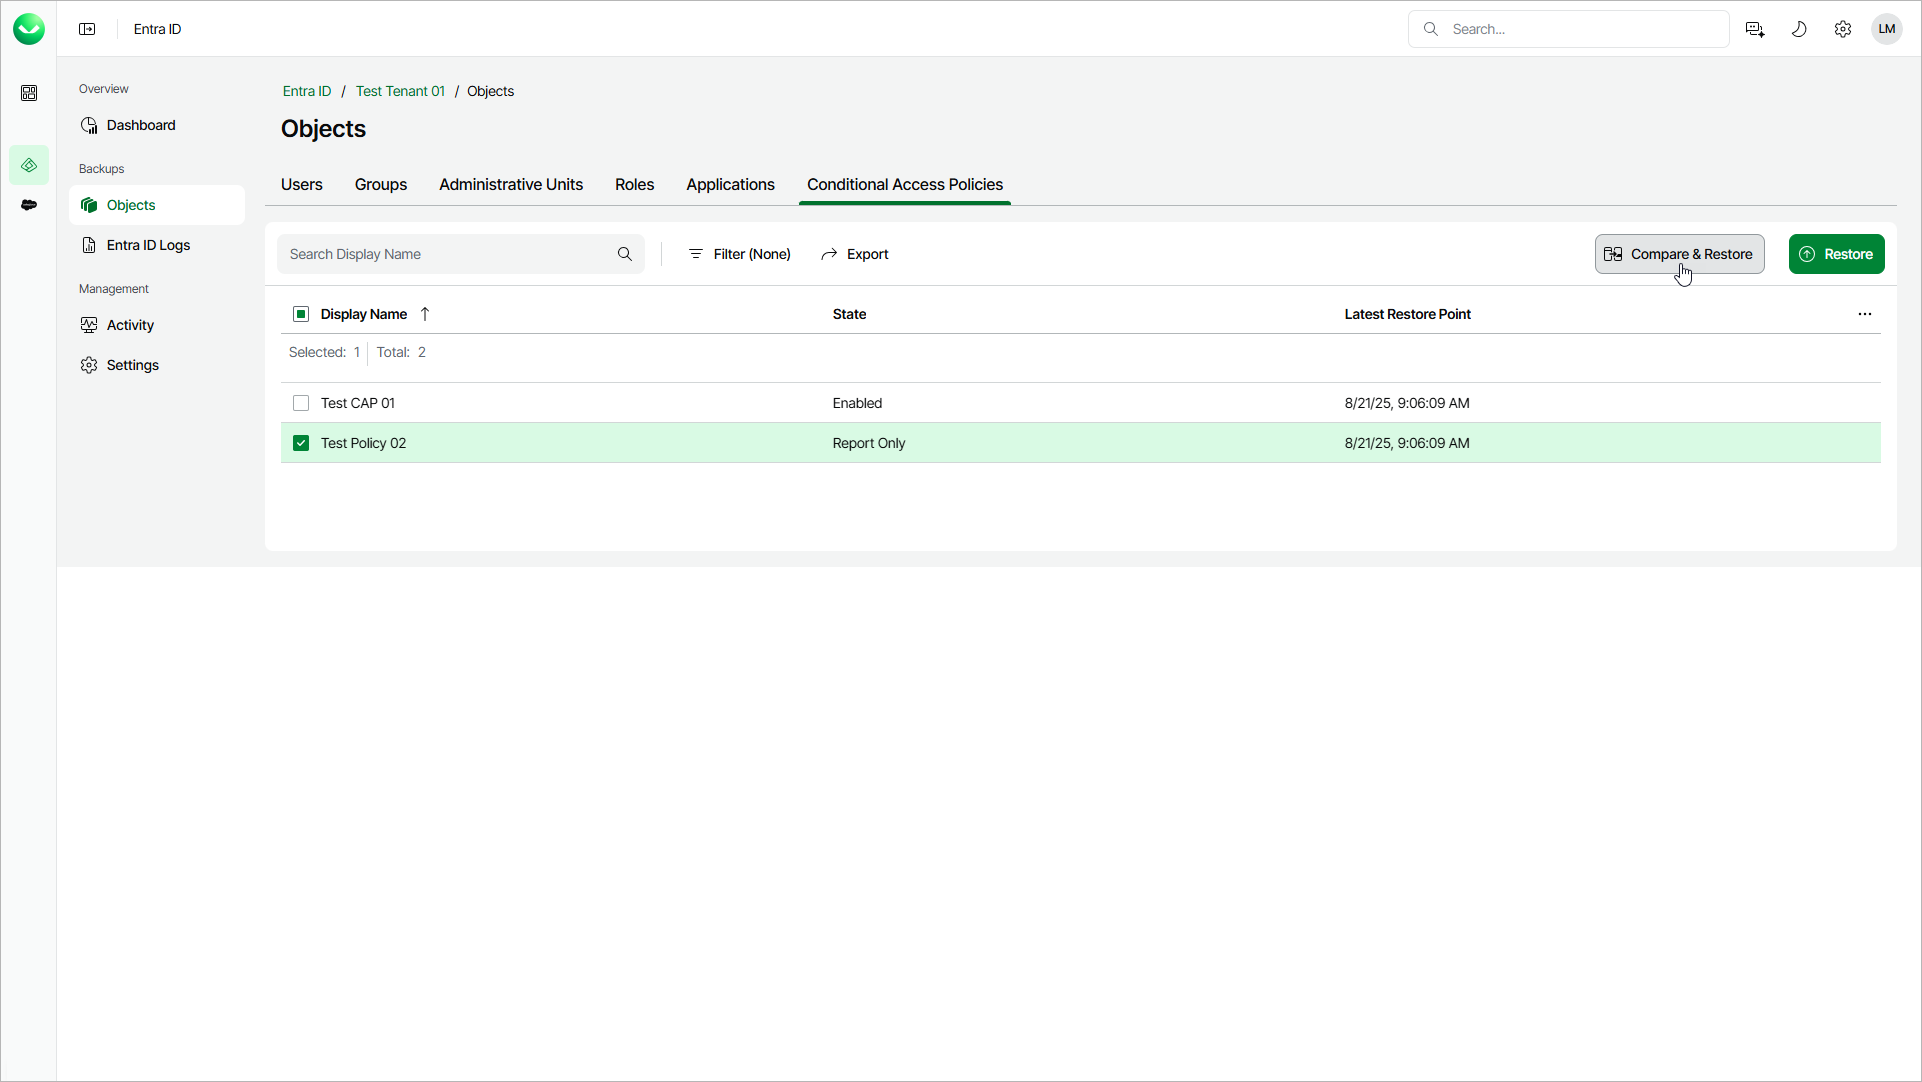Open the Administrative Units tab

[511, 185]
